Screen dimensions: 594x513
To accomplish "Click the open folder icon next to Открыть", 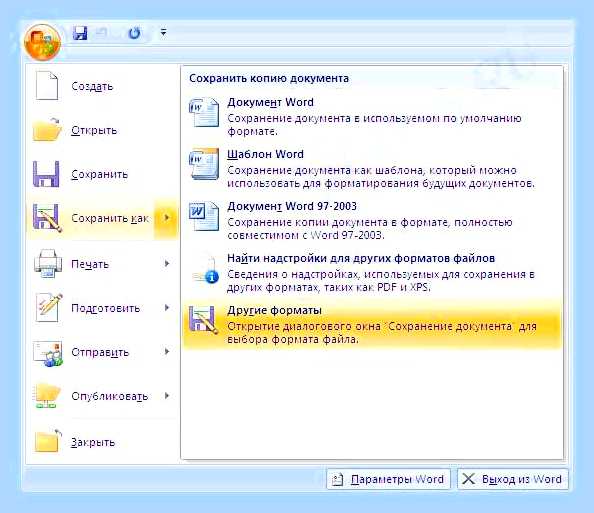I will tap(47, 130).
